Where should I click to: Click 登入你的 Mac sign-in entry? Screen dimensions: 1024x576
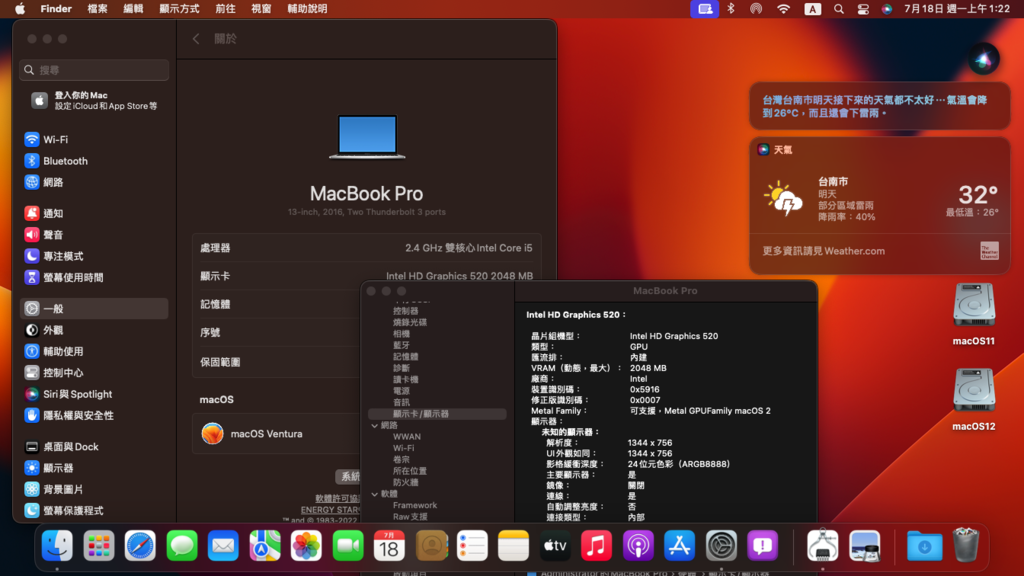pos(94,101)
